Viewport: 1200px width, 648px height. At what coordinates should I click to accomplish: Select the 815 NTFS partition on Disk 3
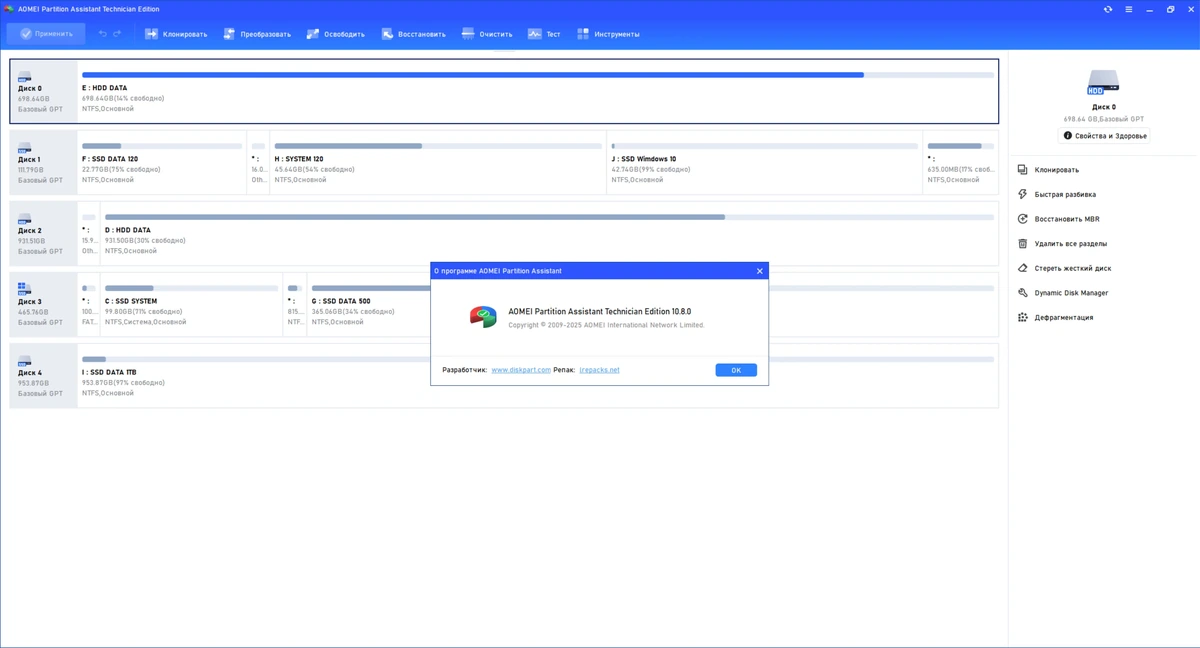295,304
